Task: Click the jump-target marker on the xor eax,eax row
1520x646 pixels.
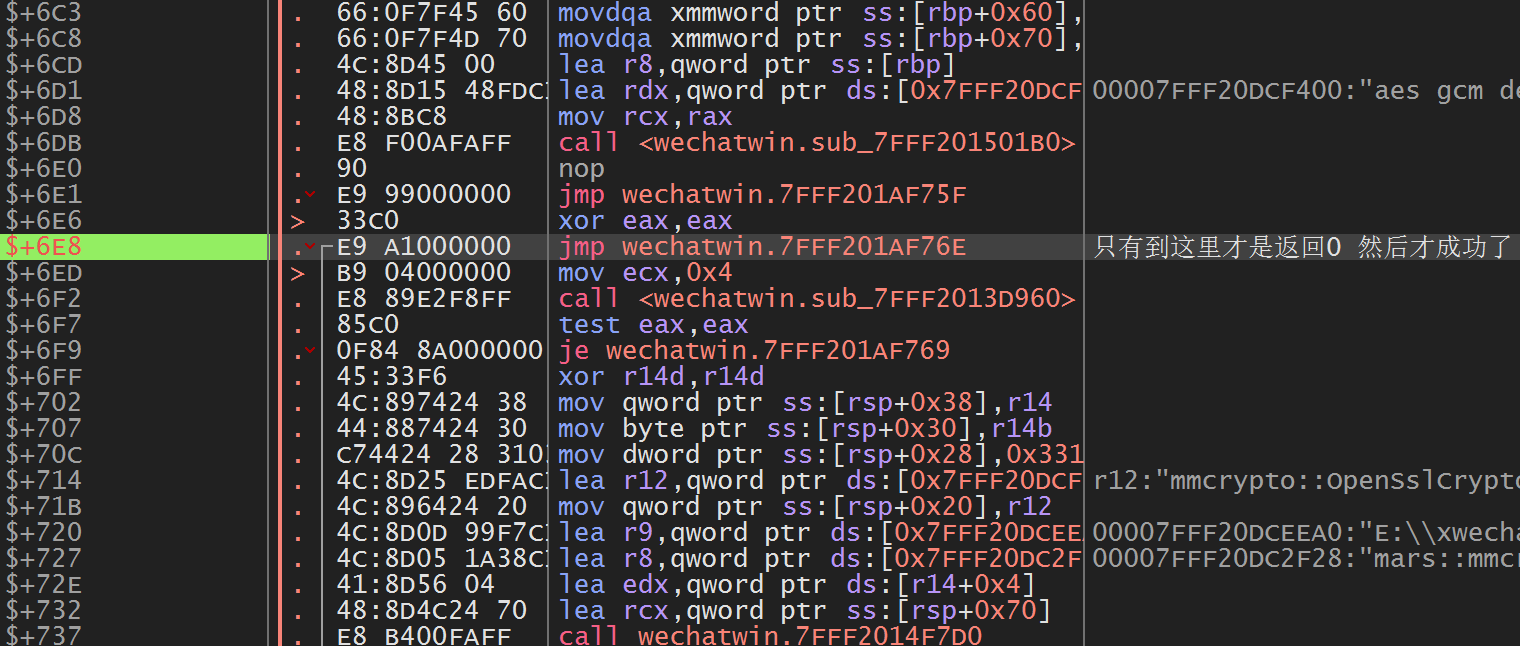Action: coord(297,221)
